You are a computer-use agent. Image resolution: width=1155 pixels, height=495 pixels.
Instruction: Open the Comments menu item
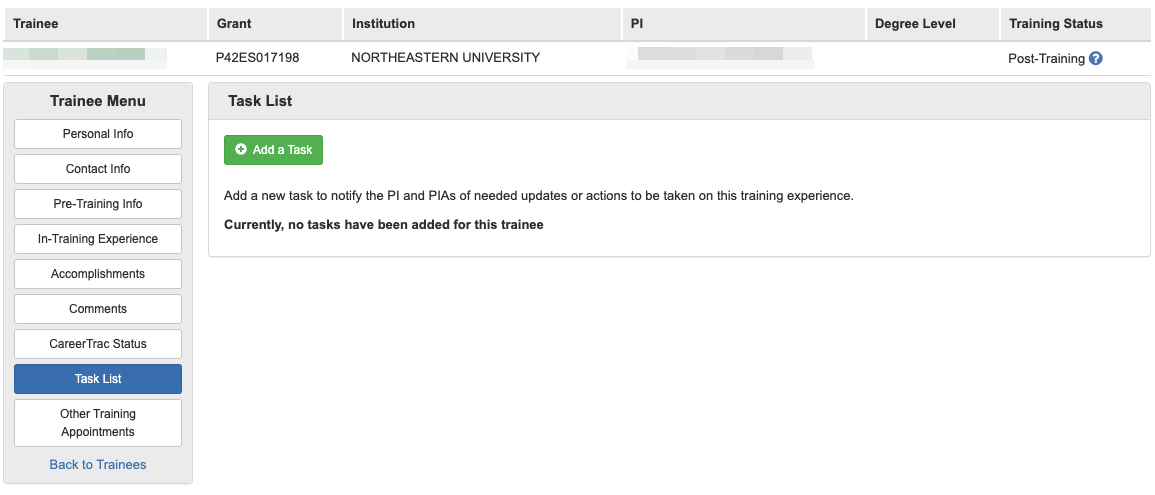click(x=98, y=309)
